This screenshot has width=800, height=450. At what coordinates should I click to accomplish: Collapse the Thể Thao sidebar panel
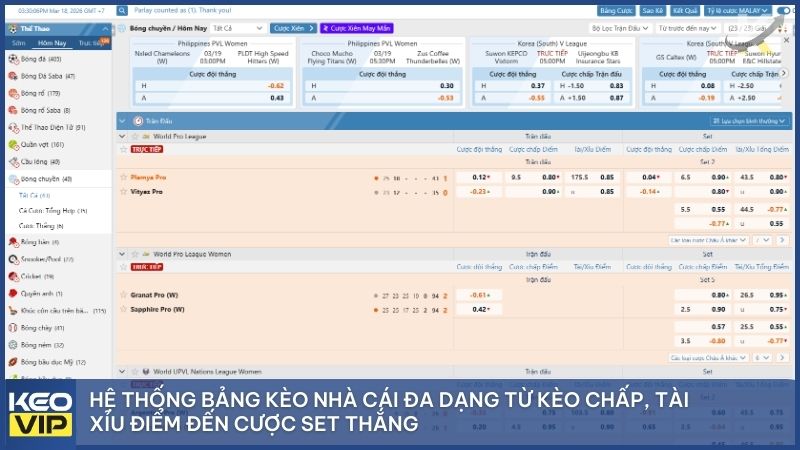tap(105, 29)
